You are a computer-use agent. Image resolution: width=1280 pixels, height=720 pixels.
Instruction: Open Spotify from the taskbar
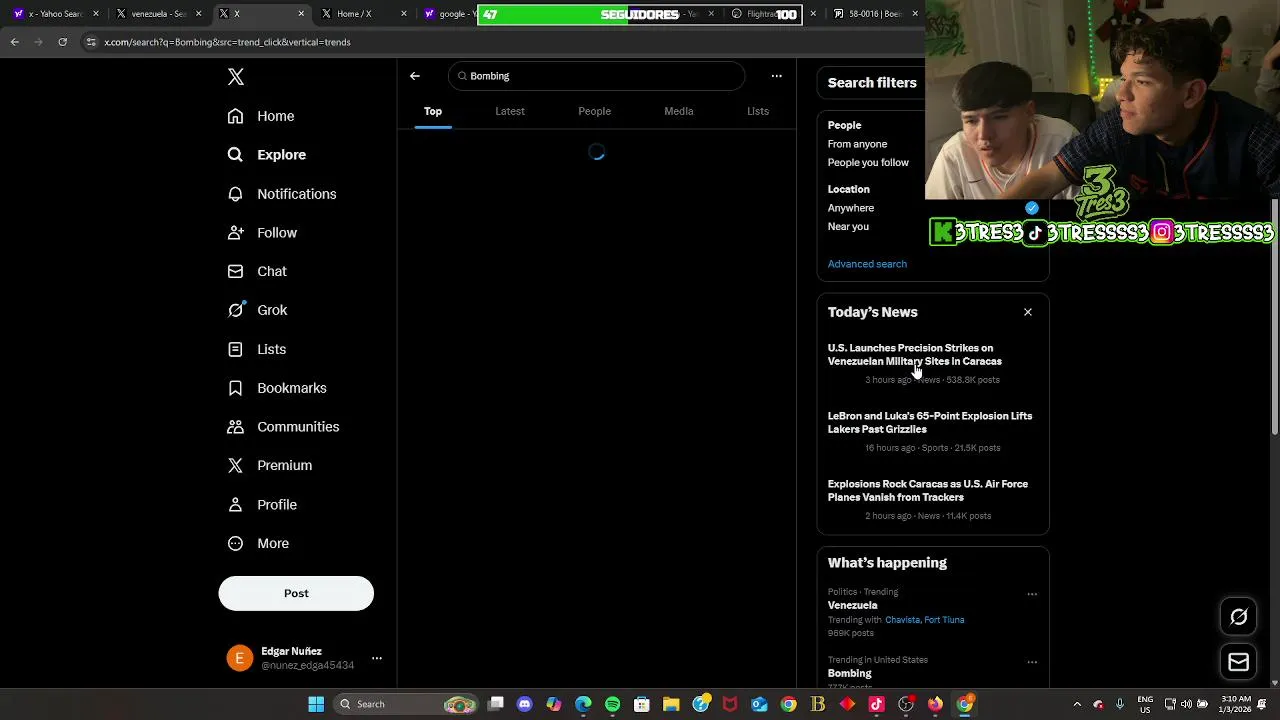(612, 704)
